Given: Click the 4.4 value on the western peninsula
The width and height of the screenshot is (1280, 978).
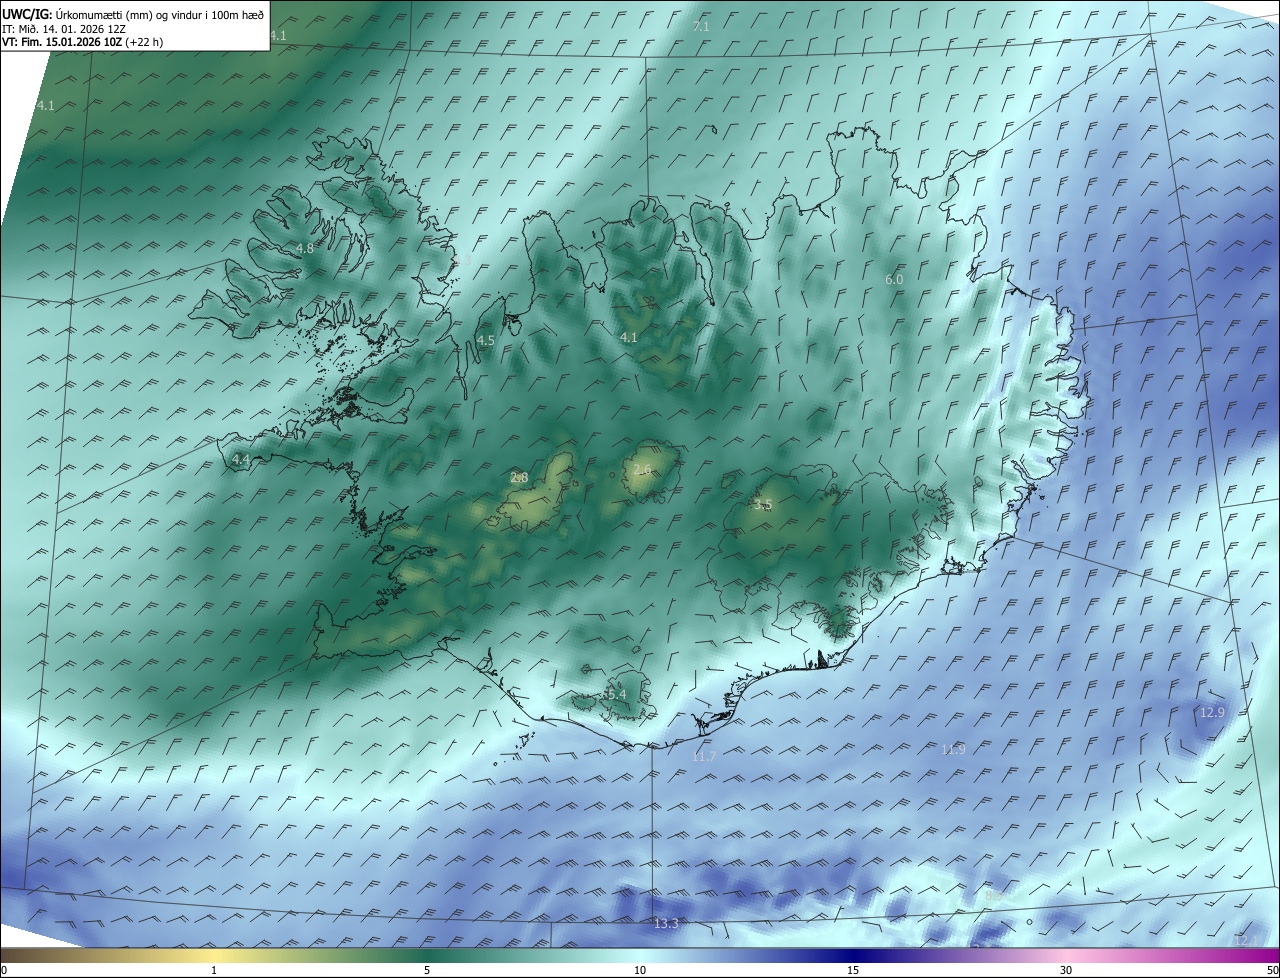Looking at the screenshot, I should 240,459.
